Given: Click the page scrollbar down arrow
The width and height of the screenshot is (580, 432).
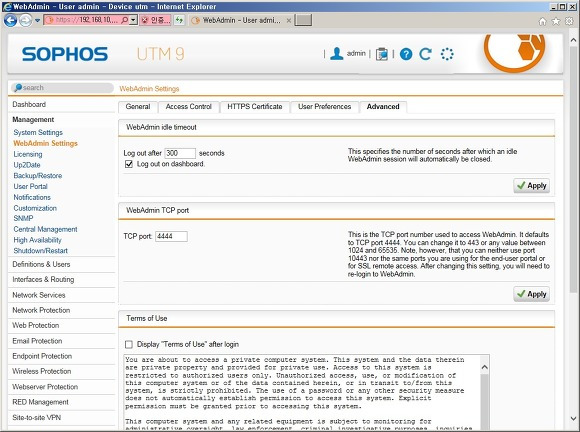Looking at the screenshot, I should [x=573, y=419].
